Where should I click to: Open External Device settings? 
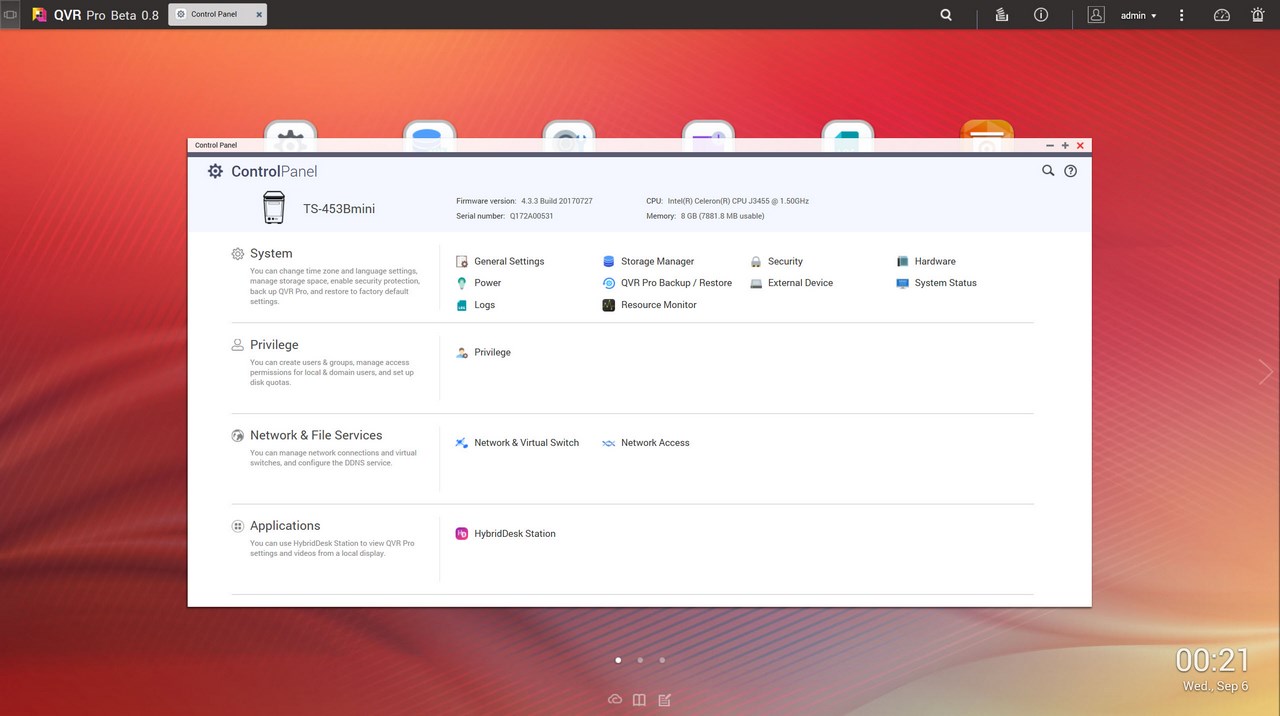click(x=791, y=283)
